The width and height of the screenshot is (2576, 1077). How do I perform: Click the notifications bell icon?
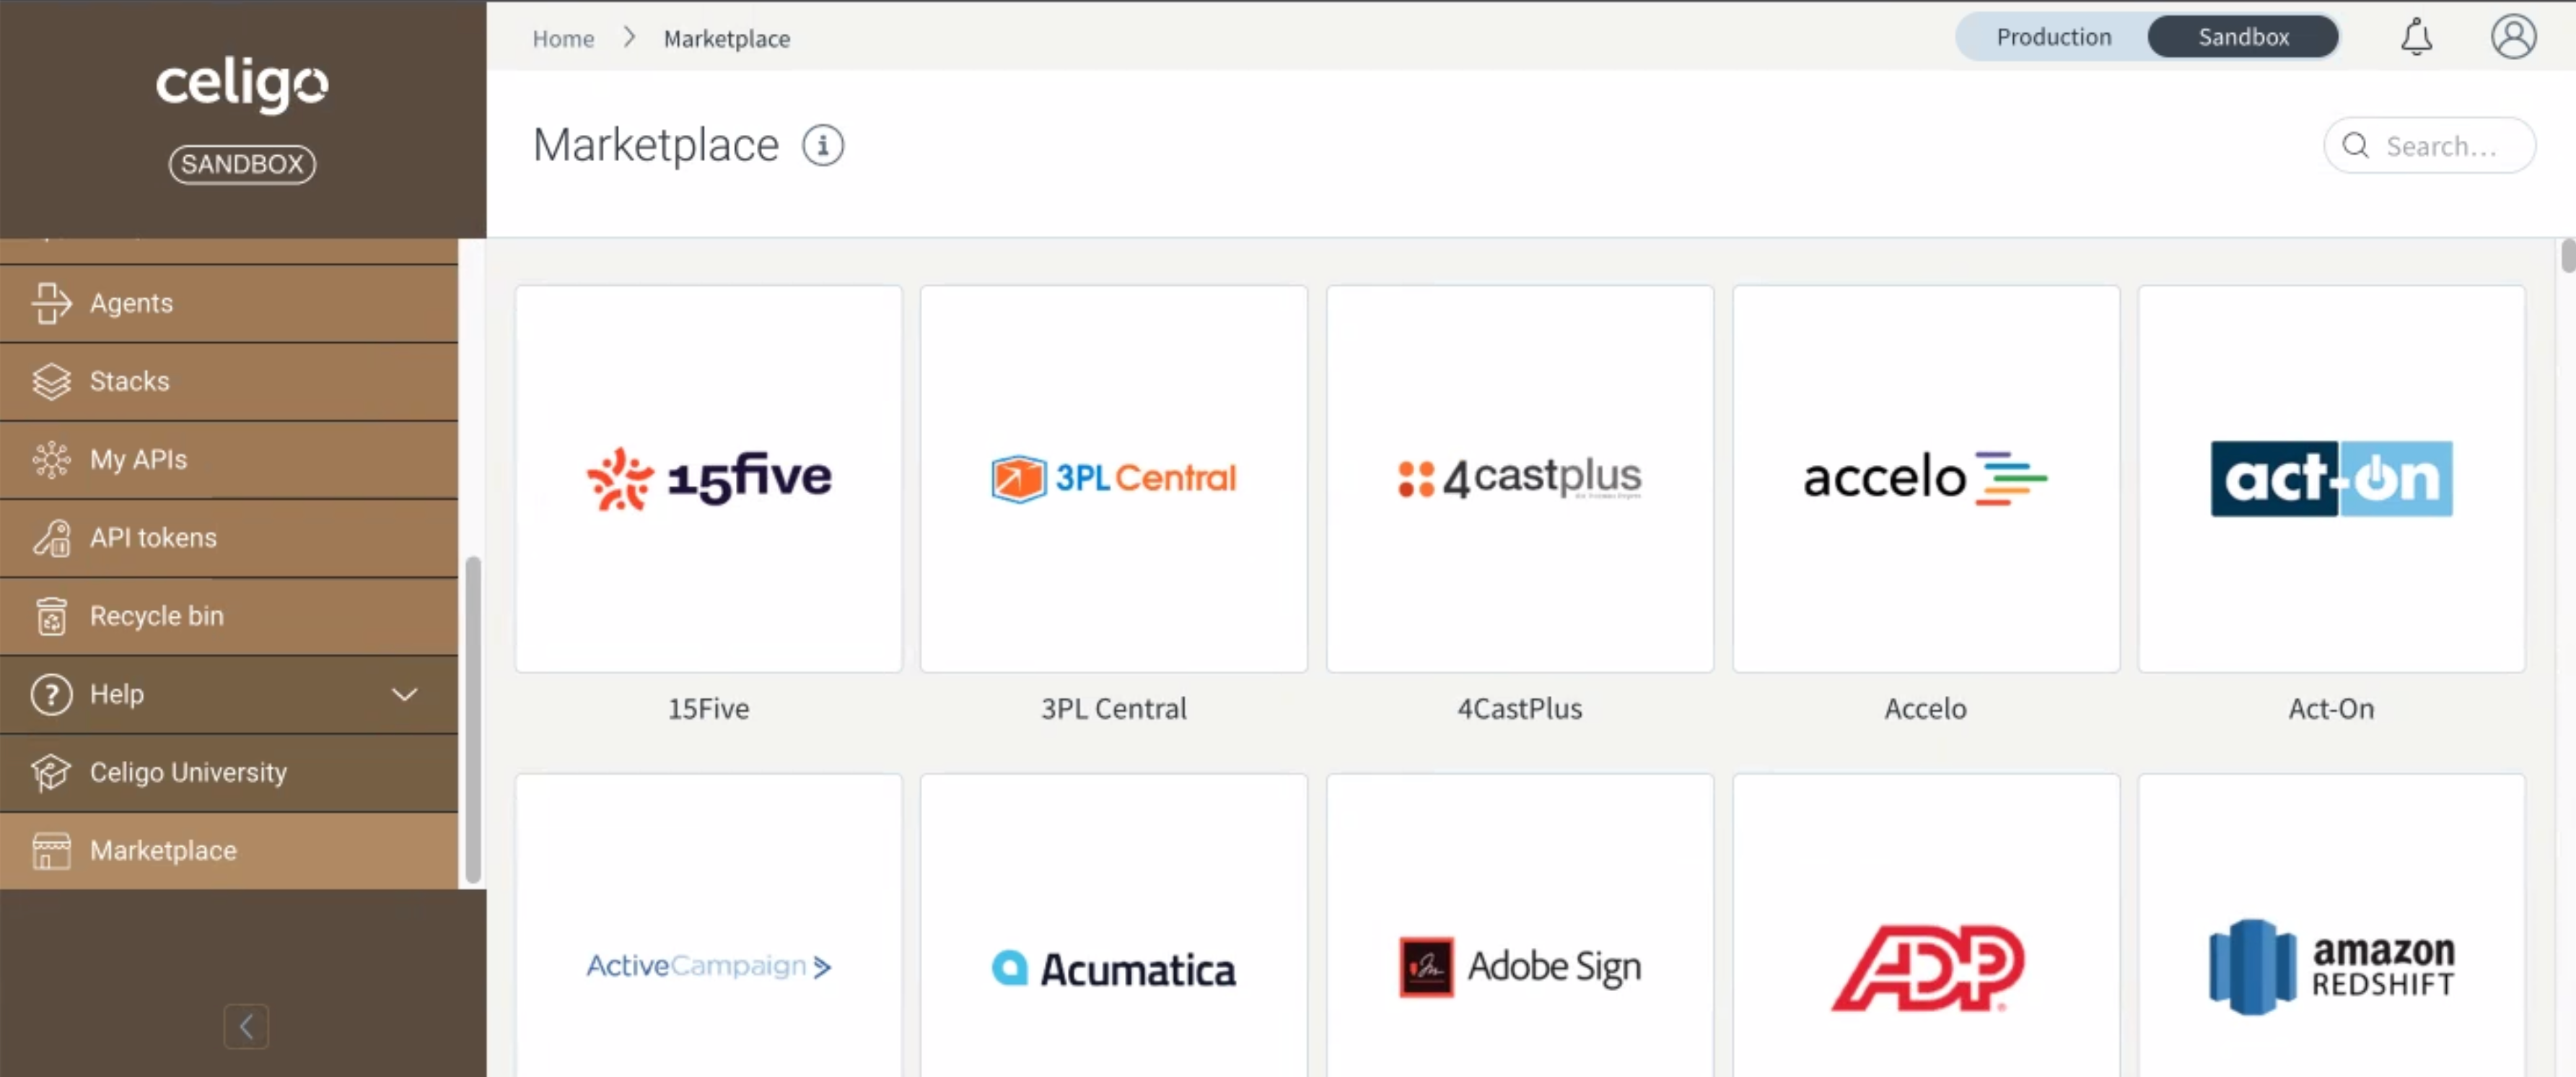pos(2416,37)
